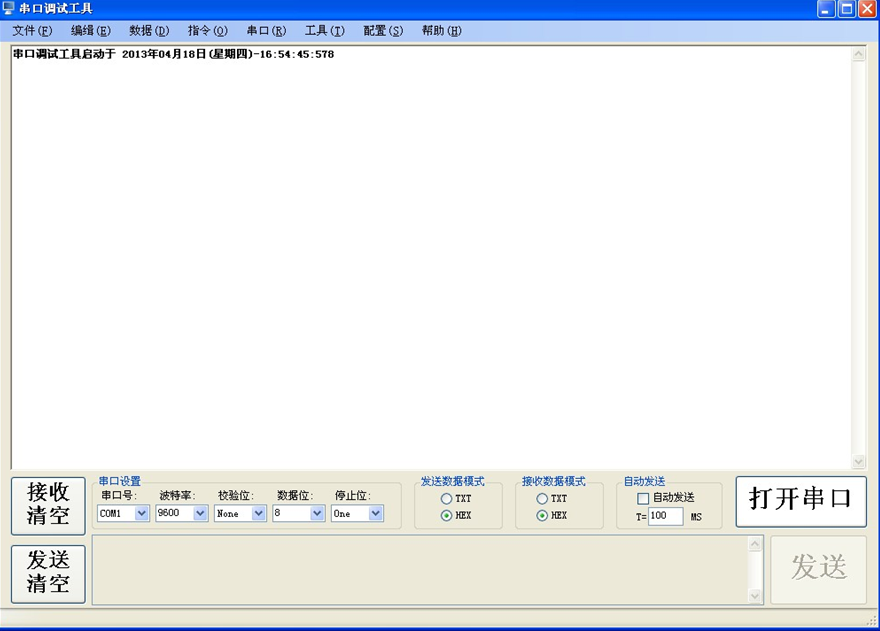
Task: Enable the 自动发送 auto-send checkbox
Action: click(x=645, y=497)
